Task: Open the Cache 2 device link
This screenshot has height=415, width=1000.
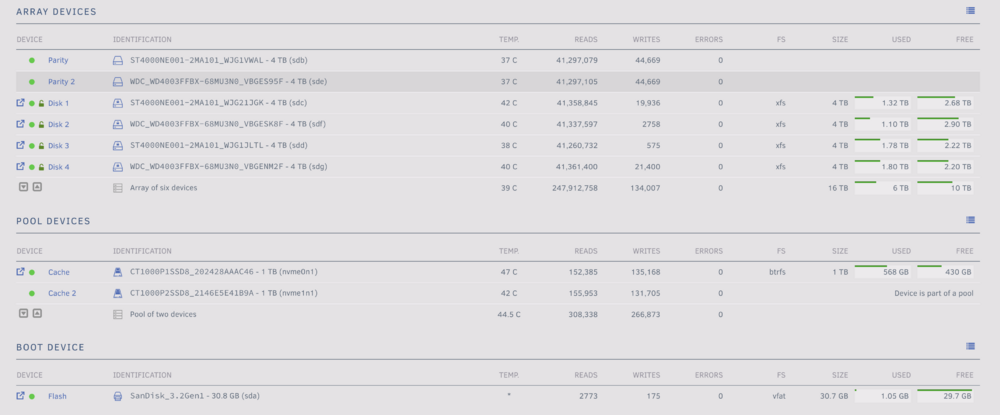Action: (62, 294)
